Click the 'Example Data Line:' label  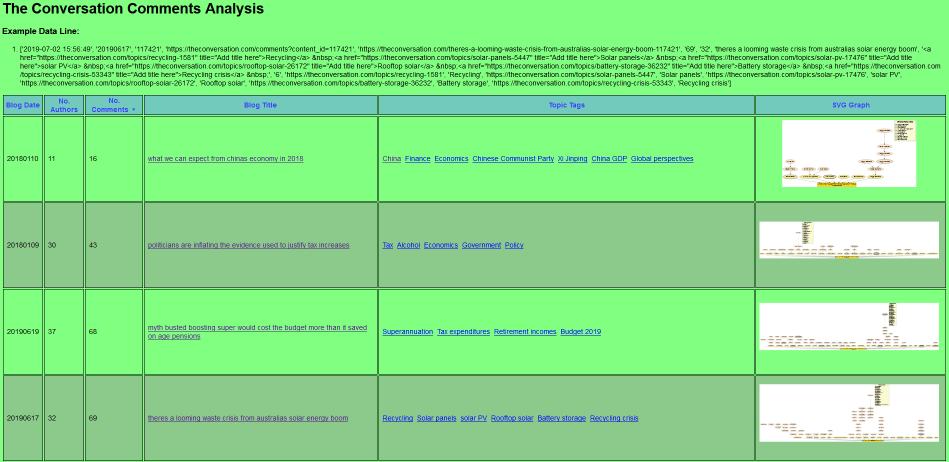tap(41, 31)
